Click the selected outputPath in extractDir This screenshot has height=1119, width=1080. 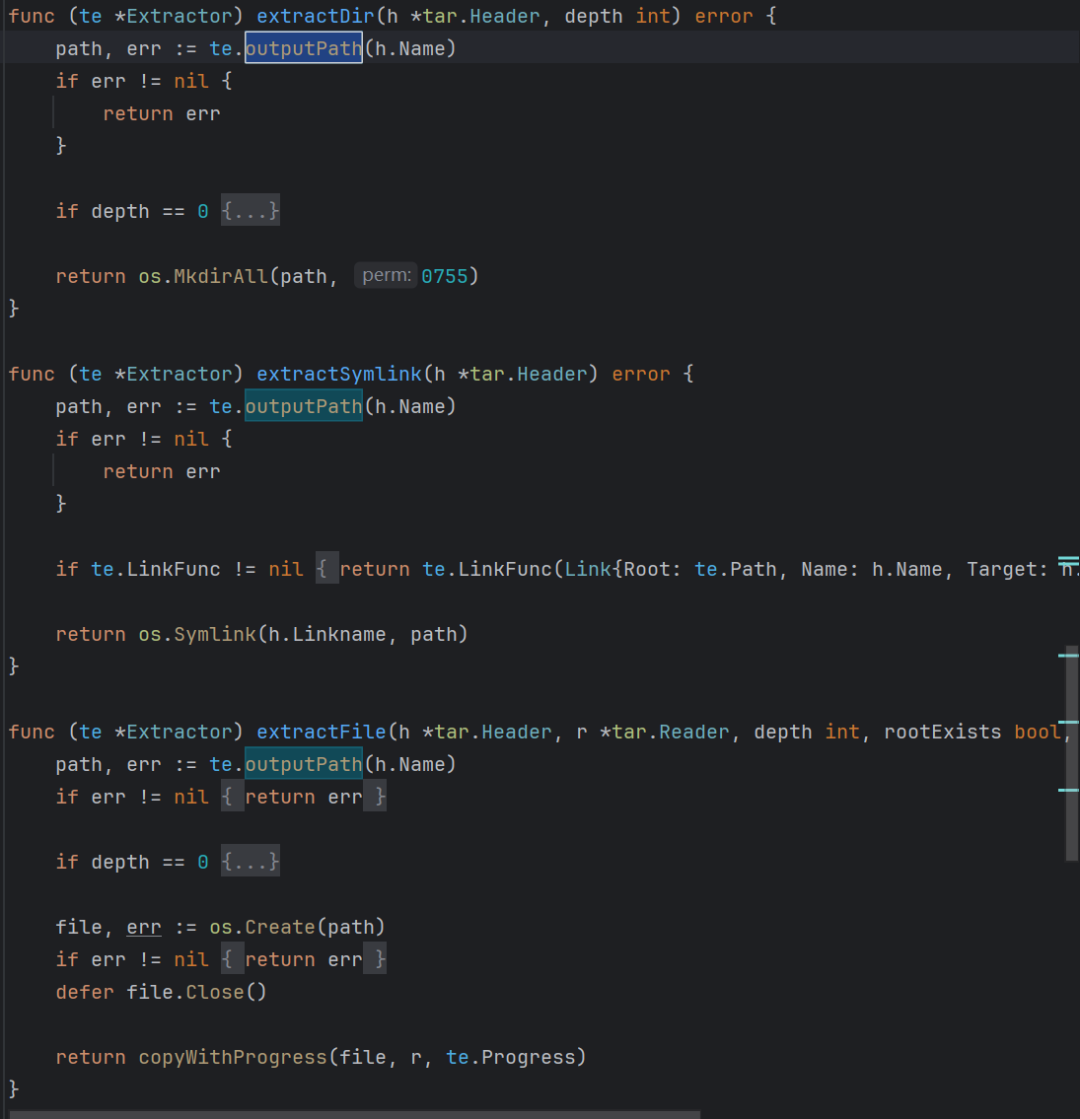pos(303,48)
